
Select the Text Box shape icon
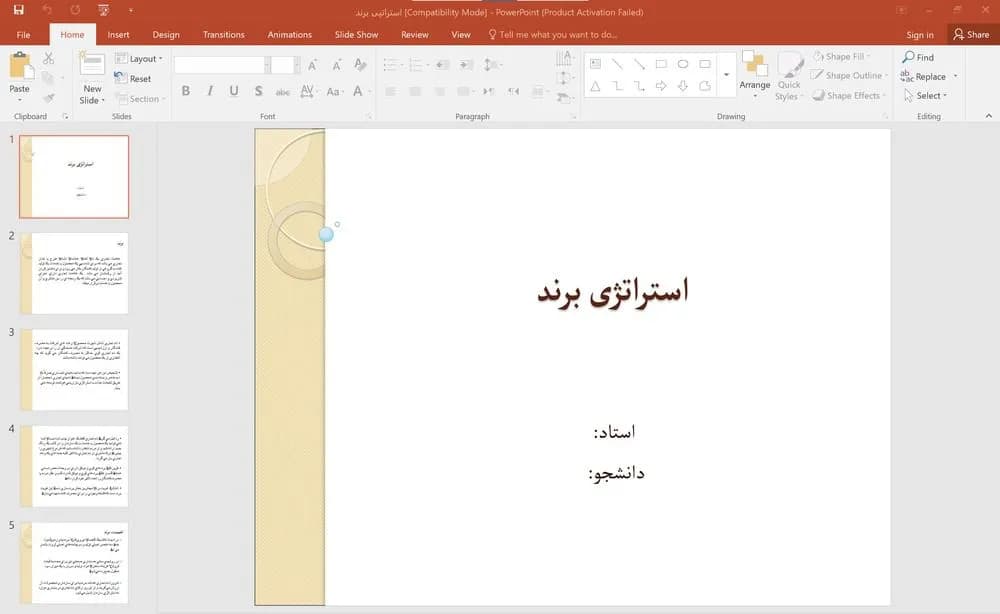[595, 64]
